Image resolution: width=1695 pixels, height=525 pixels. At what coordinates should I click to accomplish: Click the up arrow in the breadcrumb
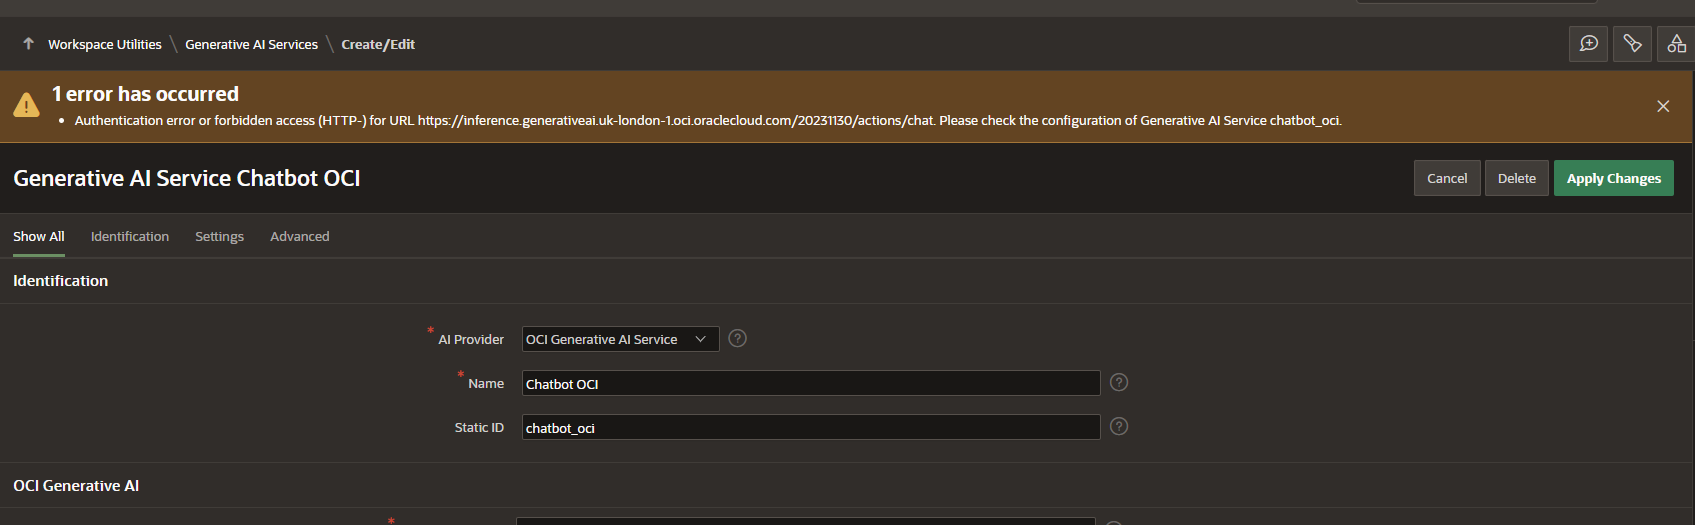(x=28, y=44)
